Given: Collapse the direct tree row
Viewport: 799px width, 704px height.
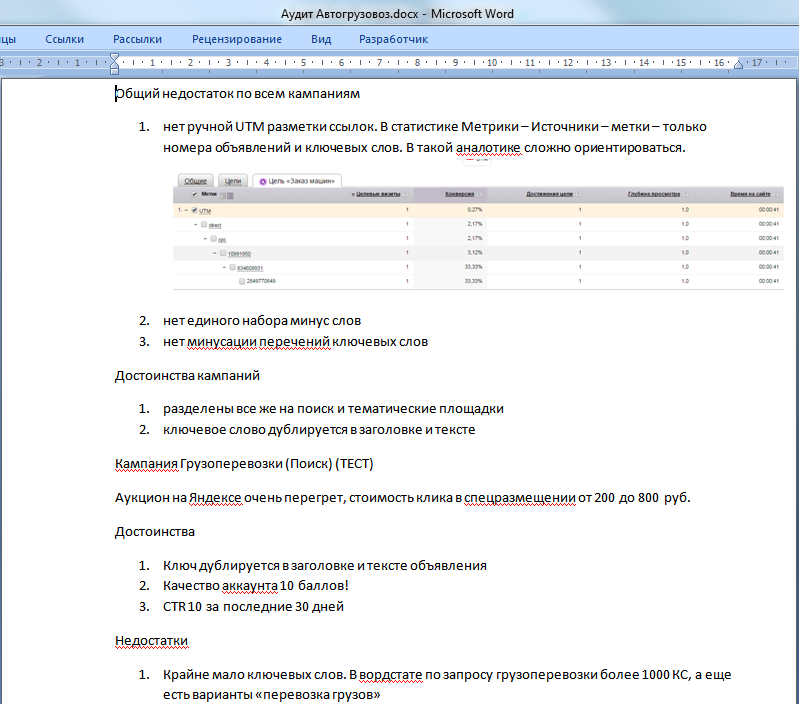Looking at the screenshot, I should pyautogui.click(x=196, y=225).
